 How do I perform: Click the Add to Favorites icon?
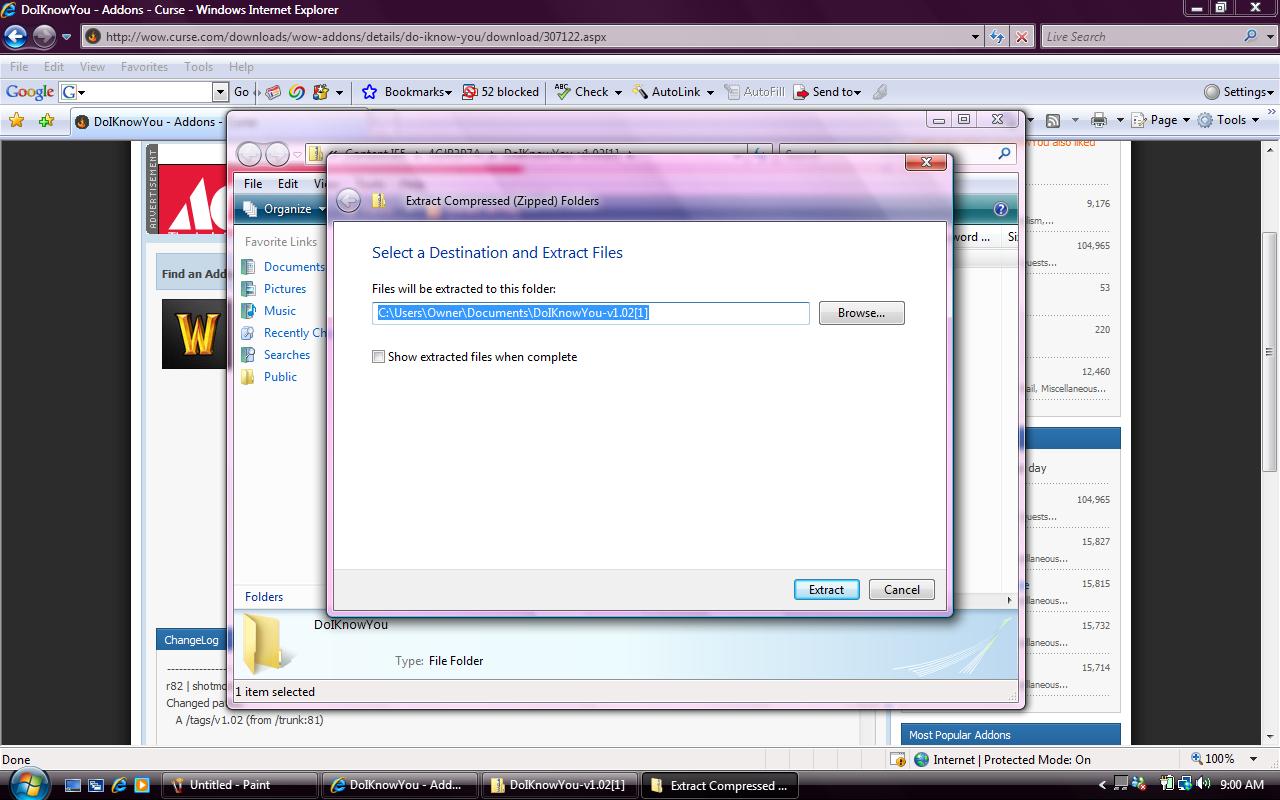pyautogui.click(x=46, y=121)
